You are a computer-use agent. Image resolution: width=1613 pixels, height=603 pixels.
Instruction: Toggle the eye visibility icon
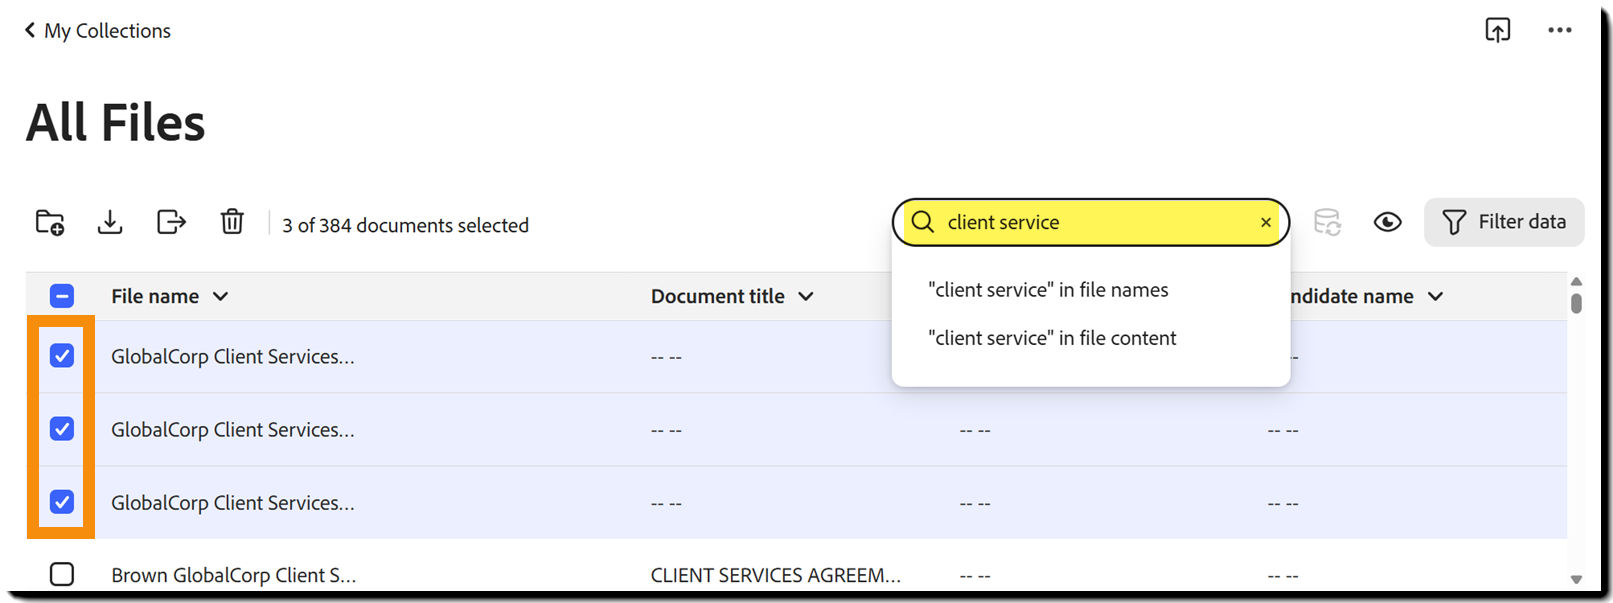pos(1387,222)
